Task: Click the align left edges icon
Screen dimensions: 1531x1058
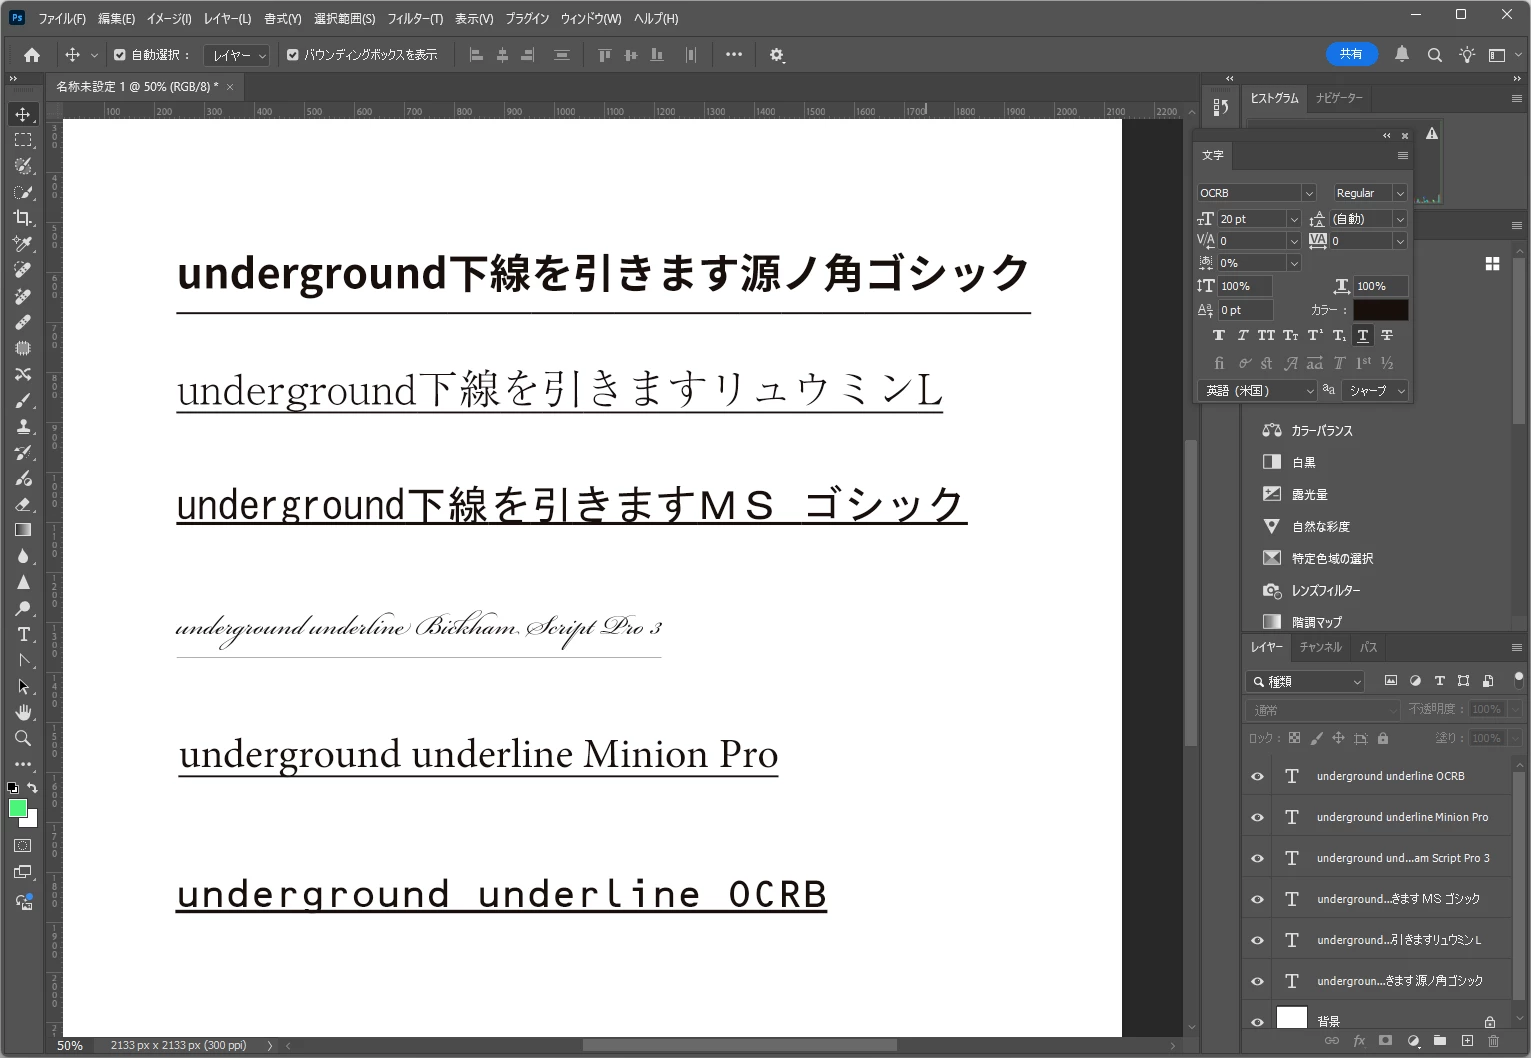Action: coord(476,55)
